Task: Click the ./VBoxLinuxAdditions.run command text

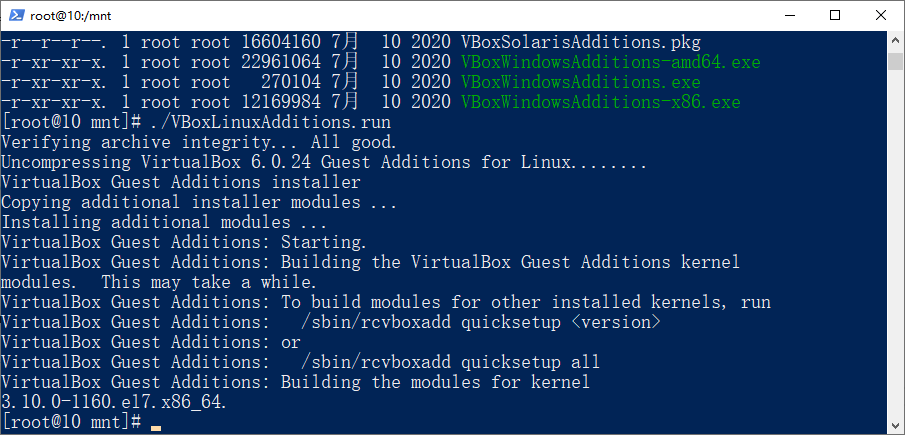Action: coord(270,122)
